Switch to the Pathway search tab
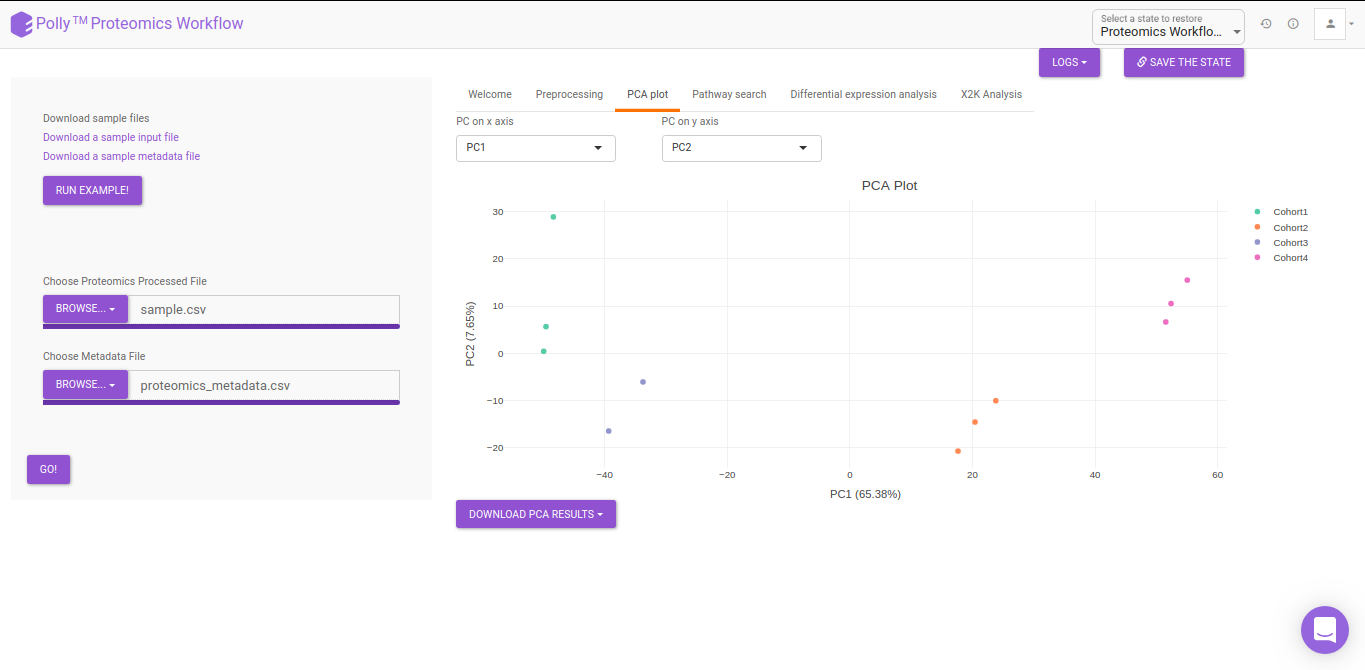 (x=729, y=94)
